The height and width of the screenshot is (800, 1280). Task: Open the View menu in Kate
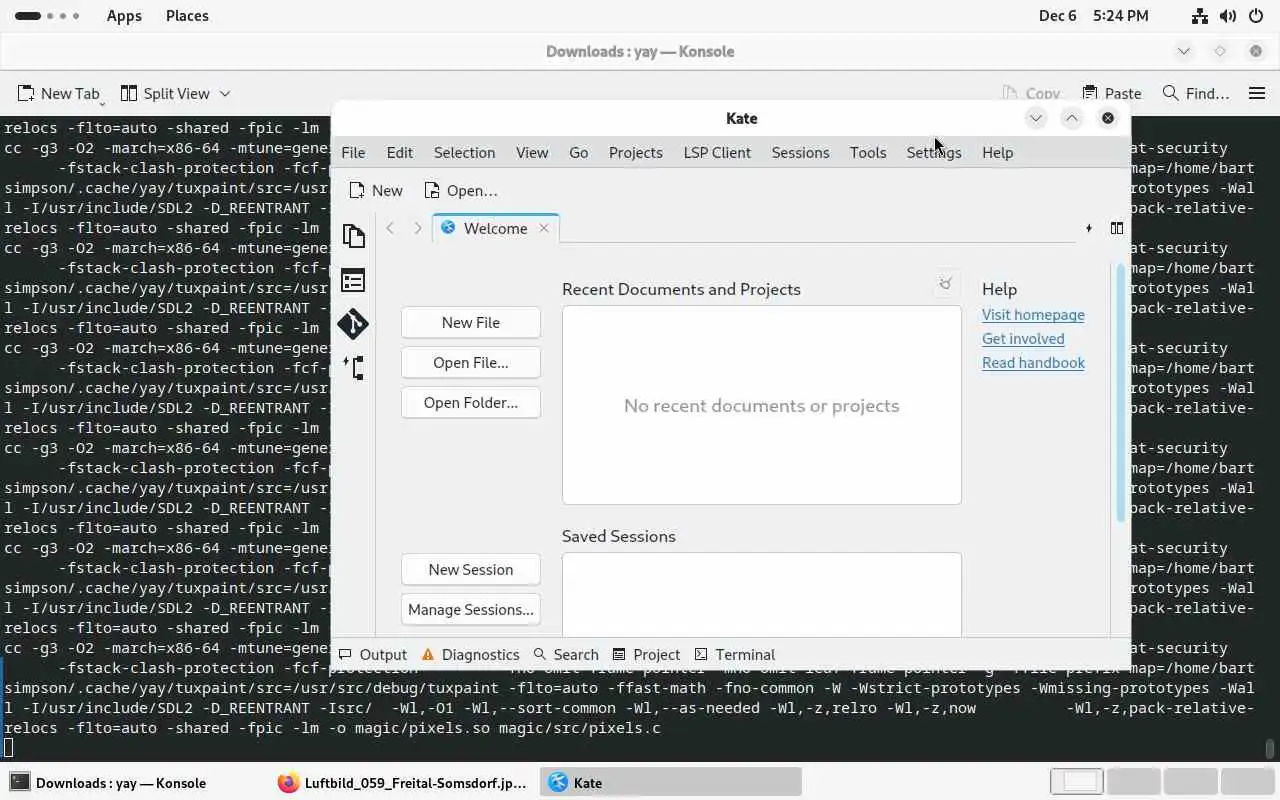click(532, 152)
